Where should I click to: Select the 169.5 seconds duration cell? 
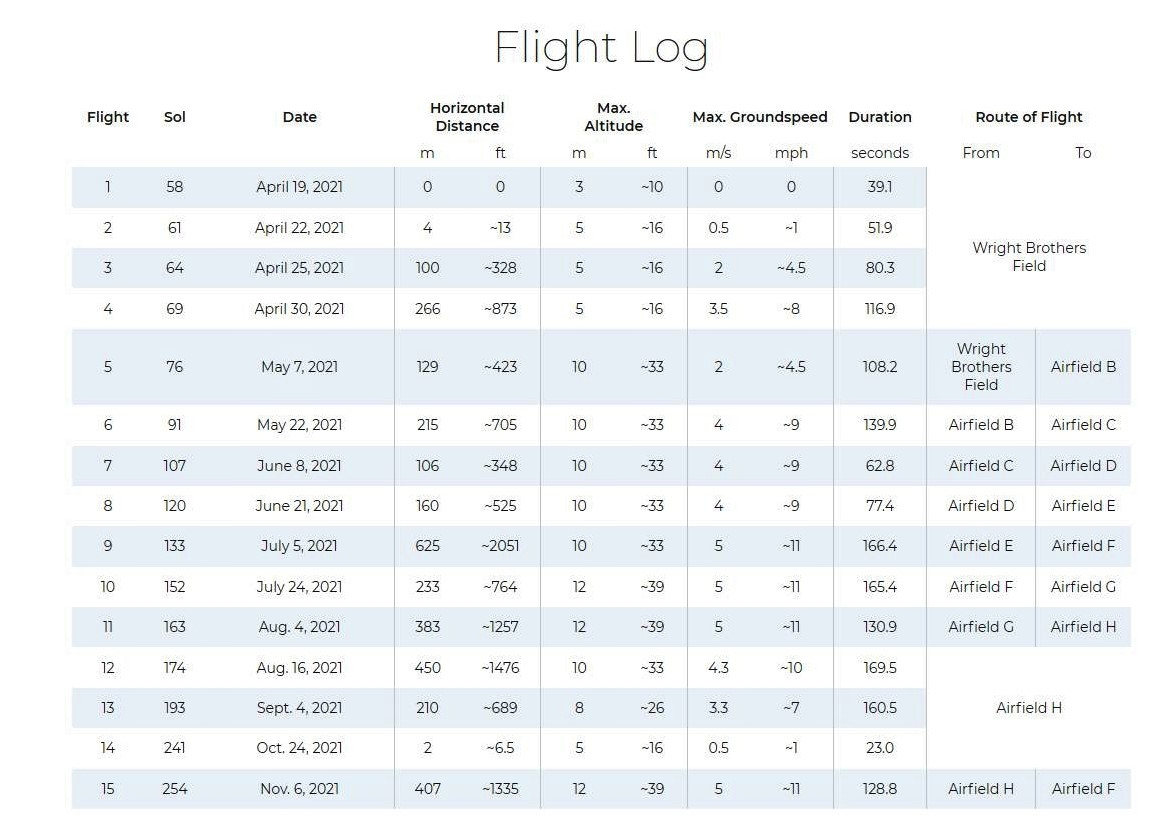880,668
